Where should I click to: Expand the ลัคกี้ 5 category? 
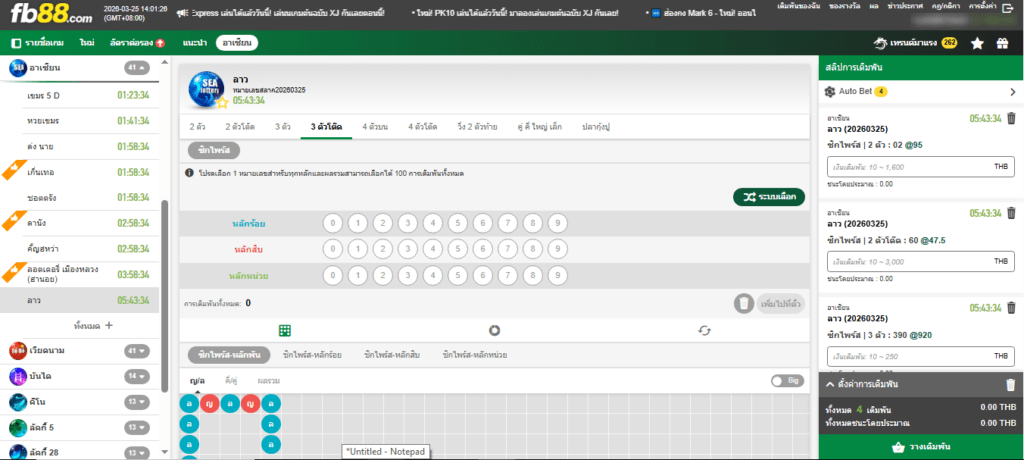point(137,427)
